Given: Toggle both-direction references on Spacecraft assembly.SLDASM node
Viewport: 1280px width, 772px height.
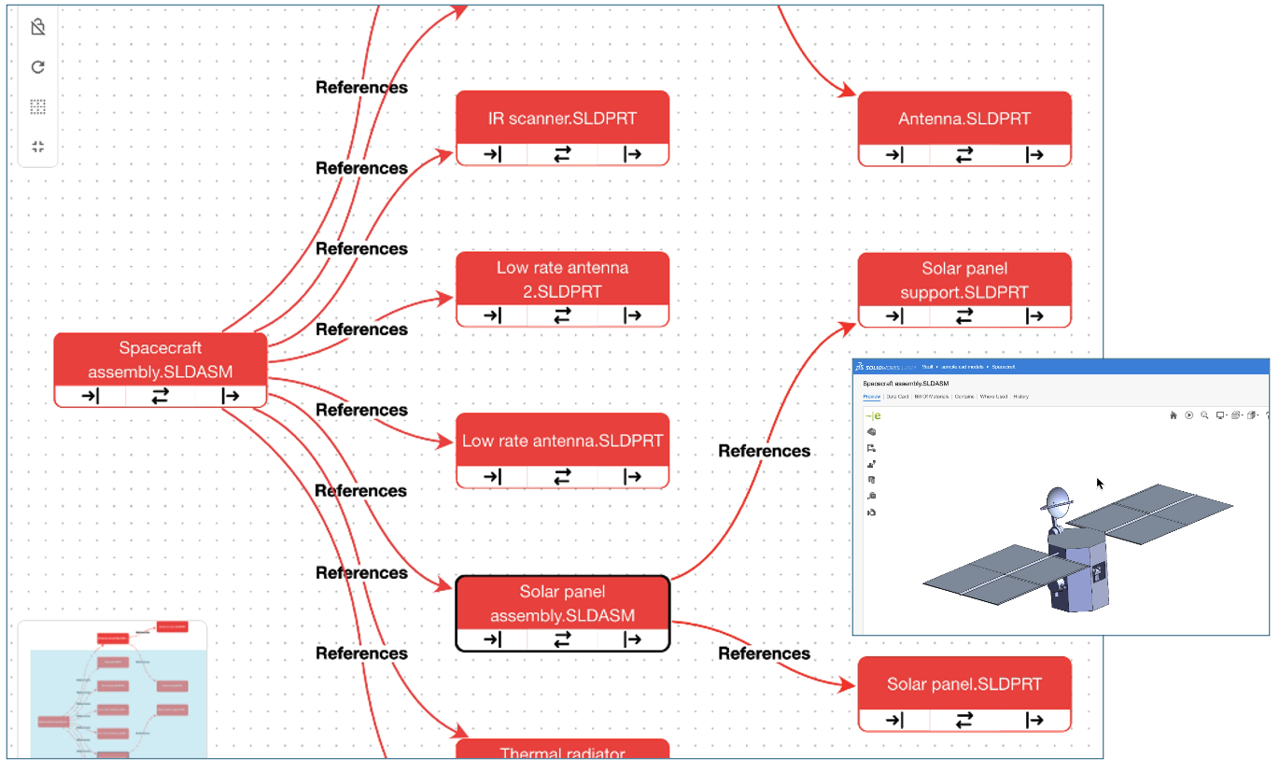Looking at the screenshot, I should click(160, 396).
